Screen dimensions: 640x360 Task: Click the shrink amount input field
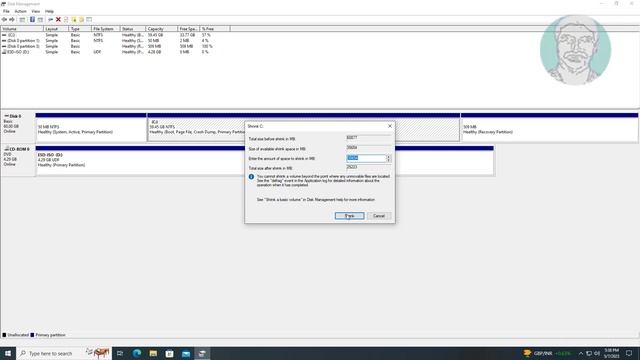coord(366,158)
